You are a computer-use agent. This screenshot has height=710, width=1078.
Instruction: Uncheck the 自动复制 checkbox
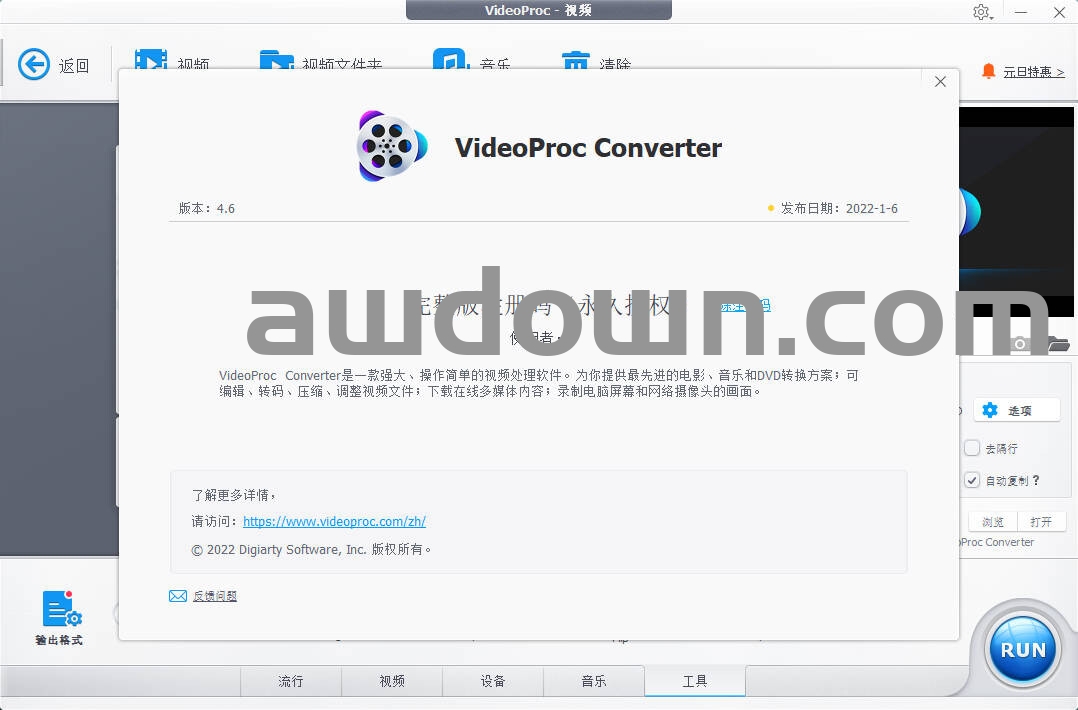point(972,480)
